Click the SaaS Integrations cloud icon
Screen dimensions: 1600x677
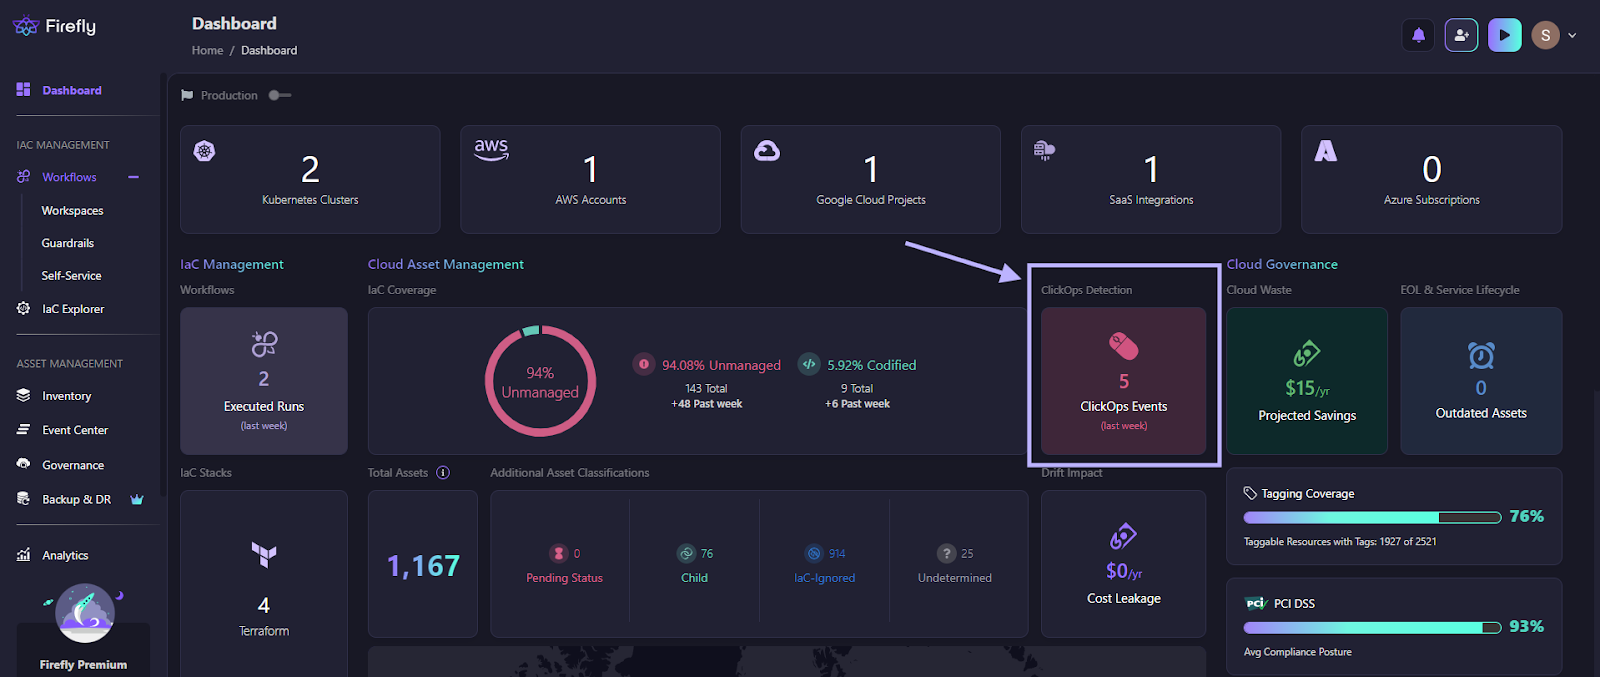coord(1044,151)
